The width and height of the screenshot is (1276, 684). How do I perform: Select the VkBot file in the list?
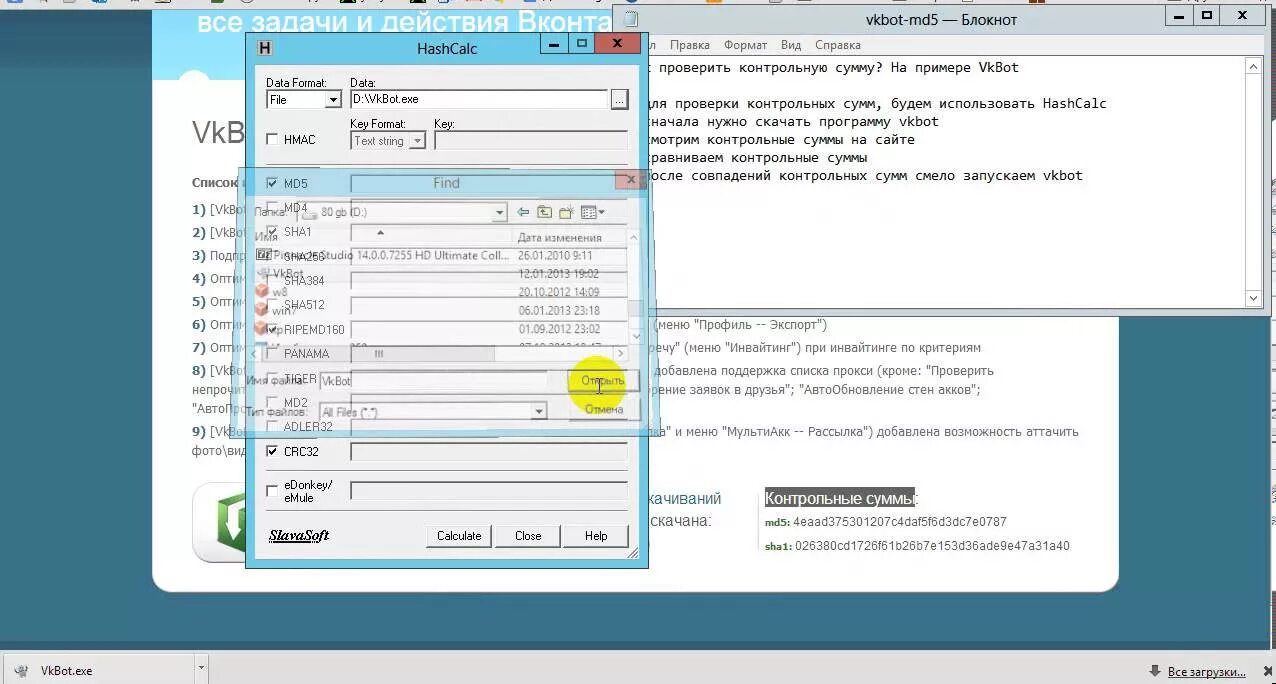point(280,273)
